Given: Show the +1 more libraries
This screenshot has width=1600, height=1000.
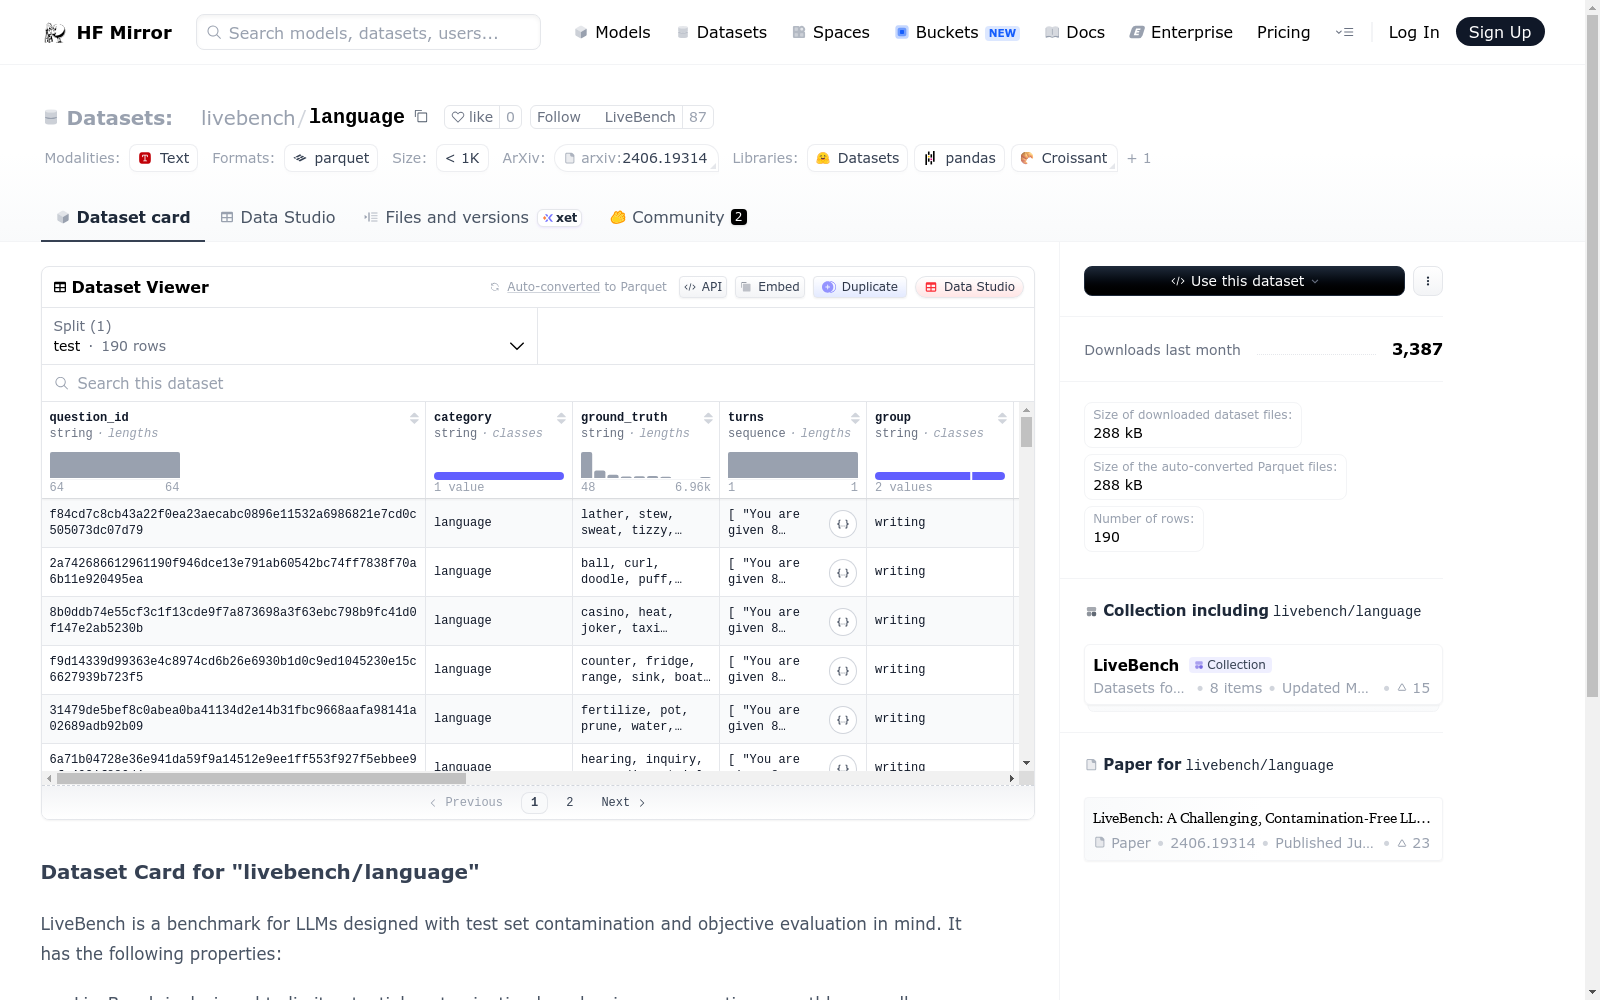Looking at the screenshot, I should (1139, 158).
